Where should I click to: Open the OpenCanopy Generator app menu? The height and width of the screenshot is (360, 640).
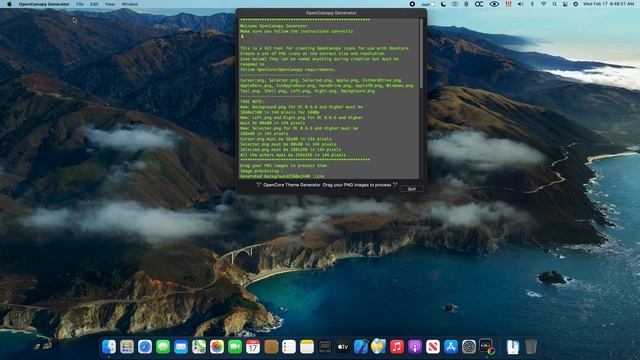[44, 4]
